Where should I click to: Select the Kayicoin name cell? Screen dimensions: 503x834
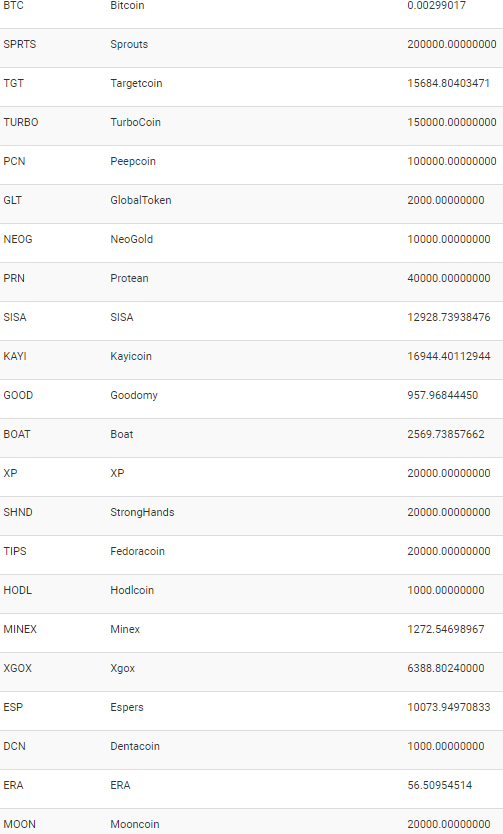click(x=131, y=356)
